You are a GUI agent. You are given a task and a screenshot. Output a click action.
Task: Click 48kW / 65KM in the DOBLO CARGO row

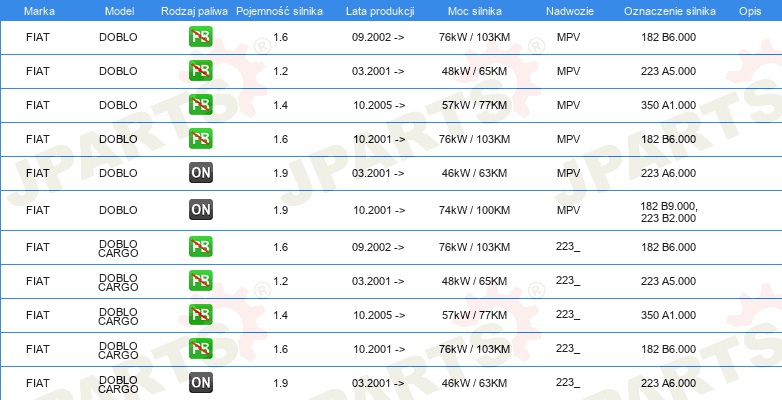click(474, 281)
